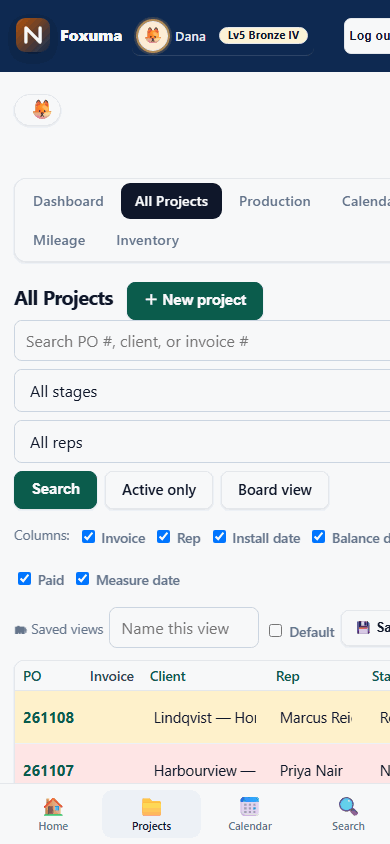
Task: Click the New project button
Action: (195, 300)
